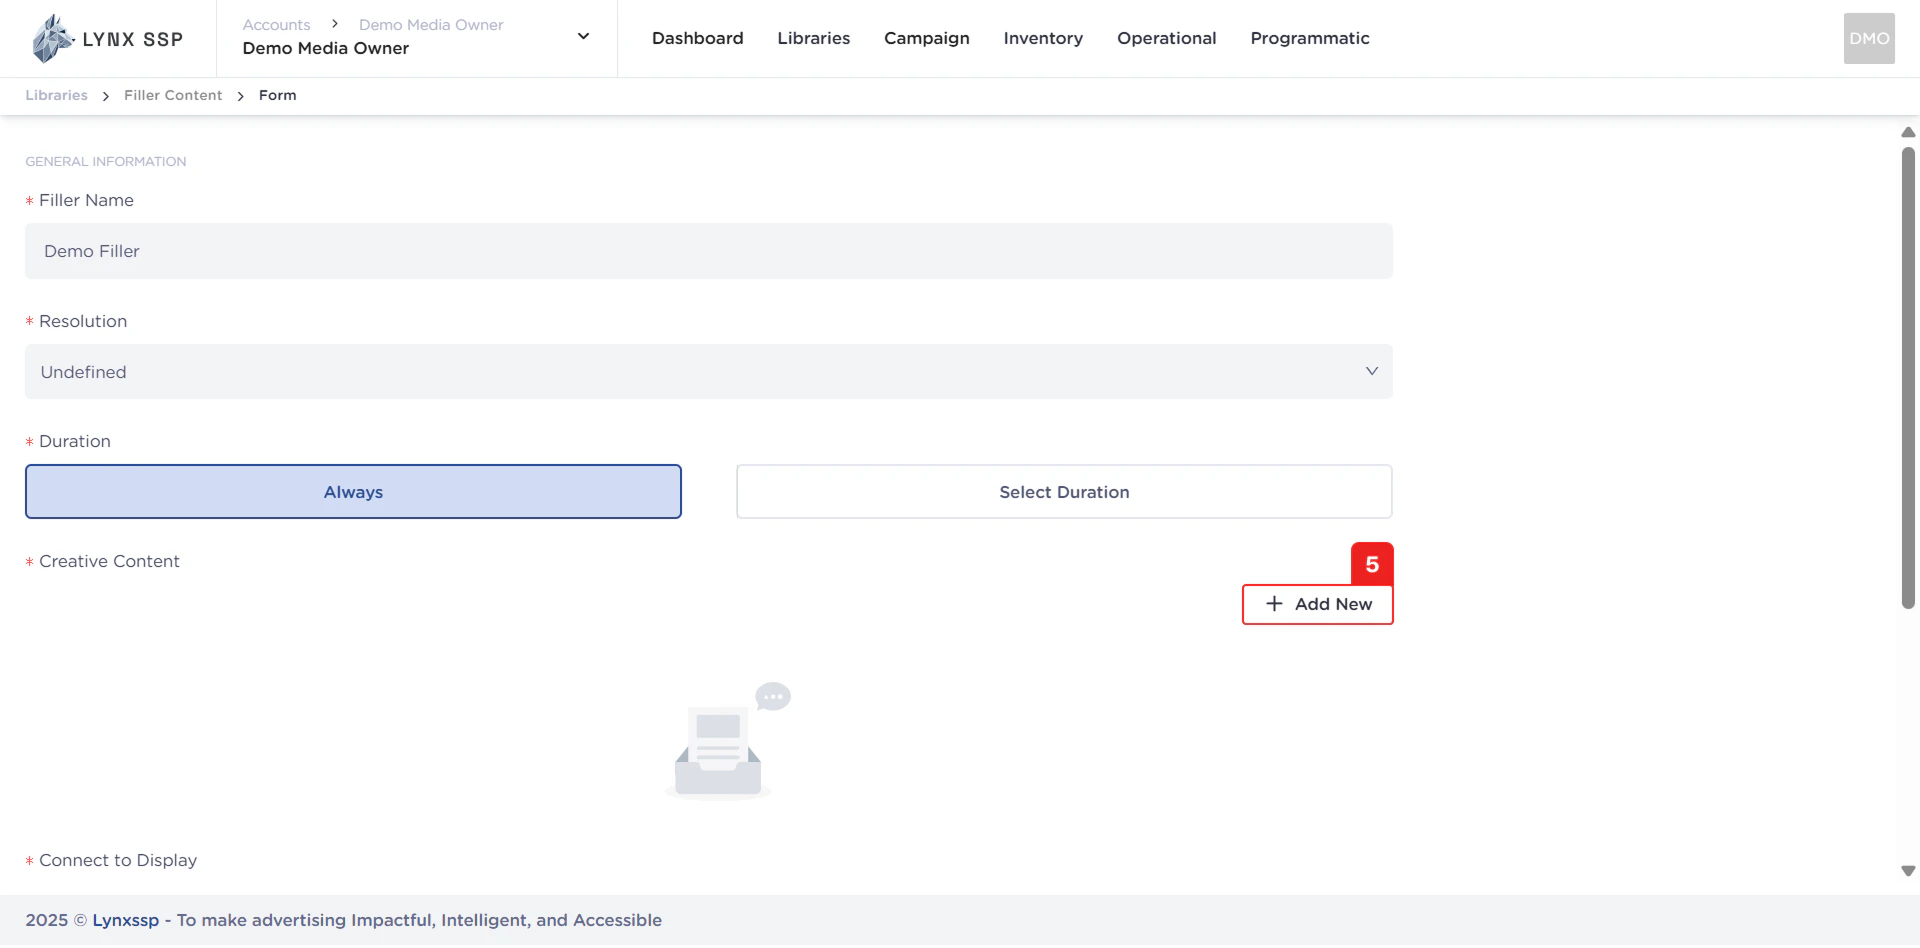Image resolution: width=1920 pixels, height=948 pixels.
Task: Choose the Select Duration option
Action: pos(1064,492)
